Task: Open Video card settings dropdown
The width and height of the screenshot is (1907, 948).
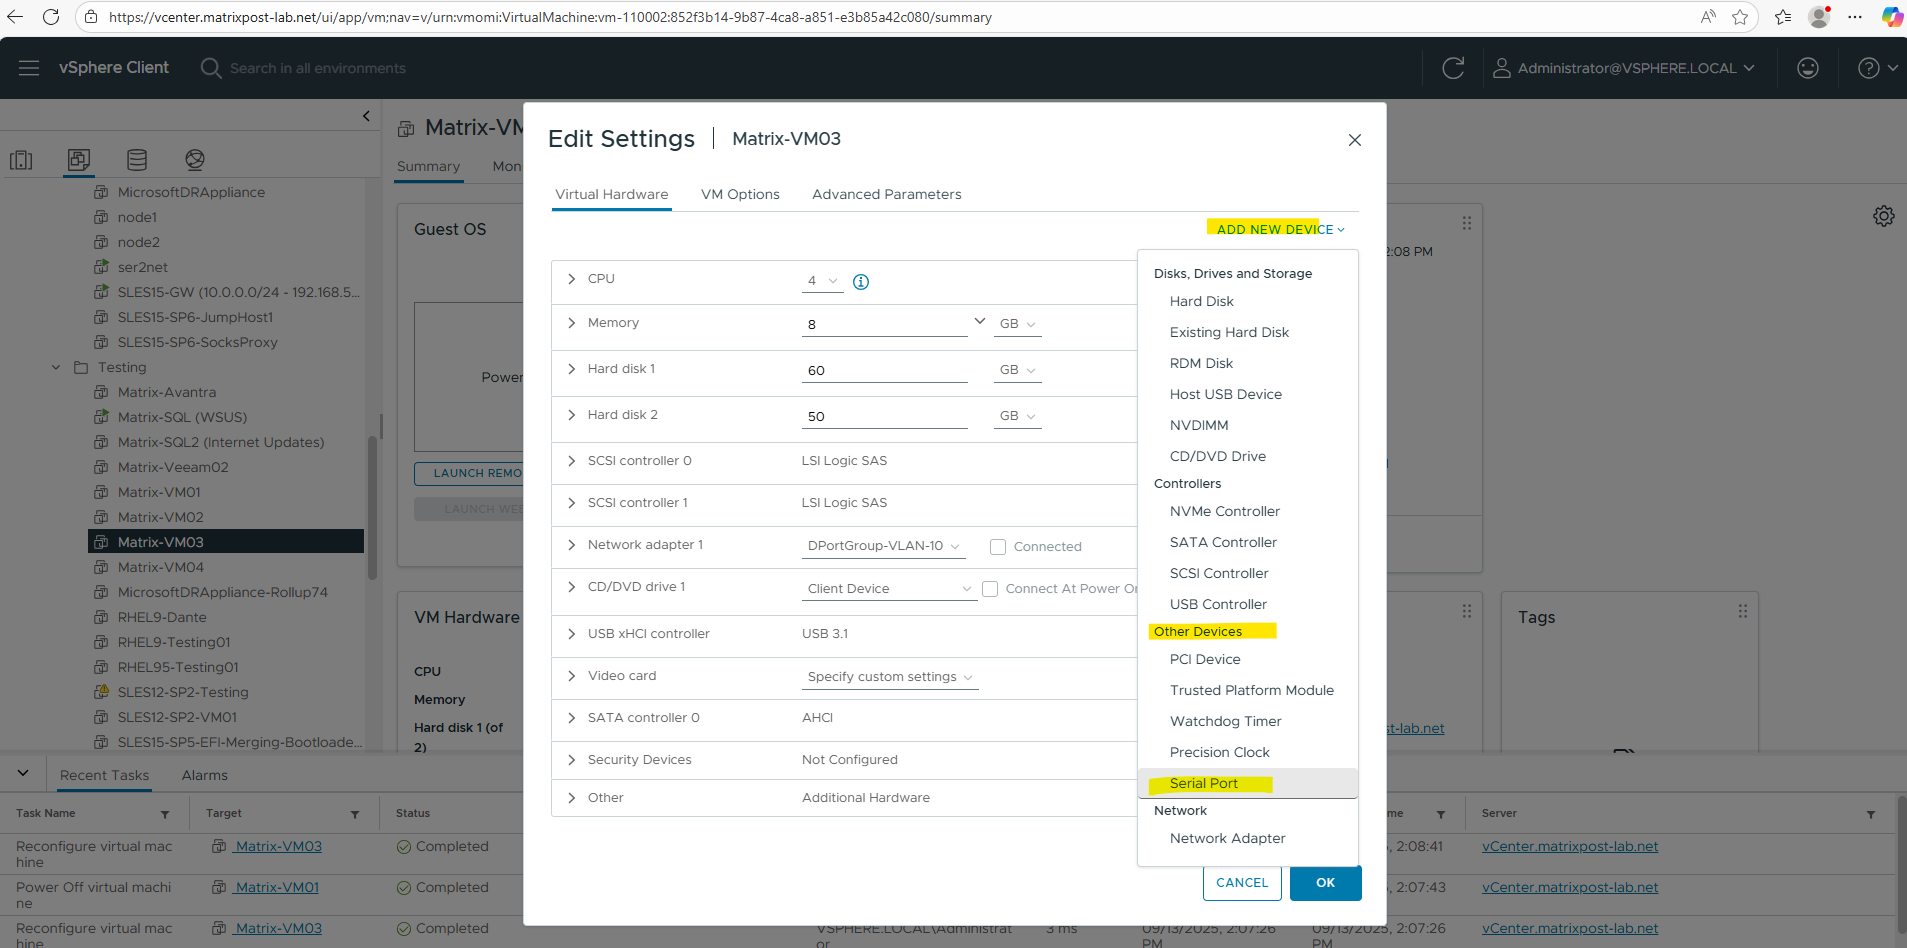Action: pyautogui.click(x=890, y=677)
